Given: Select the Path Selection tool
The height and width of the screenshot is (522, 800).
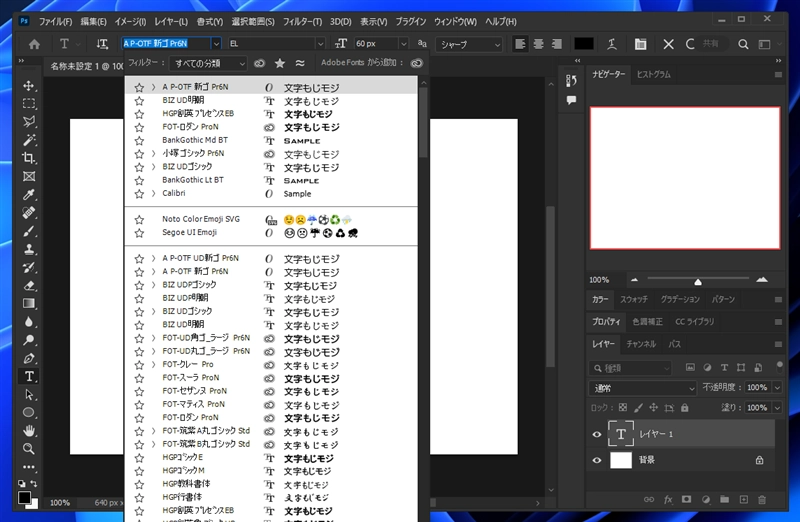Looking at the screenshot, I should (x=29, y=394).
